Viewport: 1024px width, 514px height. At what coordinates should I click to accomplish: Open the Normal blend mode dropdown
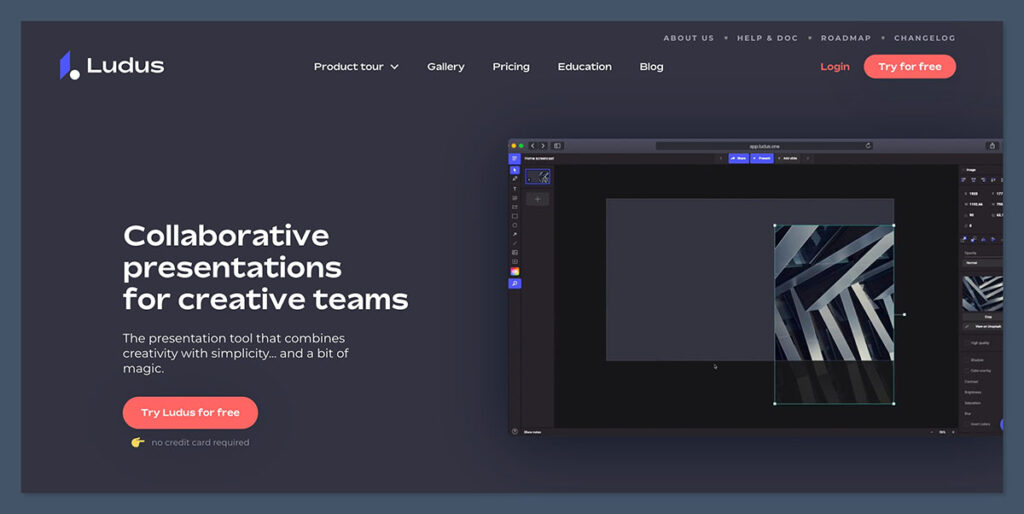(983, 263)
